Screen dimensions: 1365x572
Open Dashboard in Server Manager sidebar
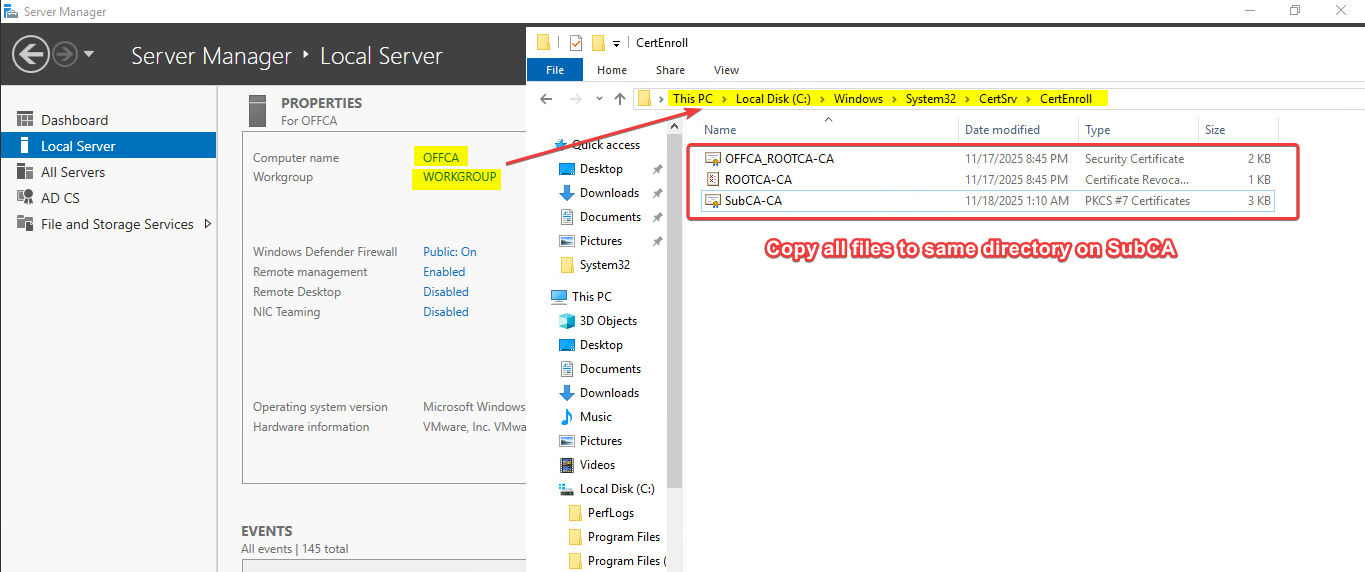74,120
